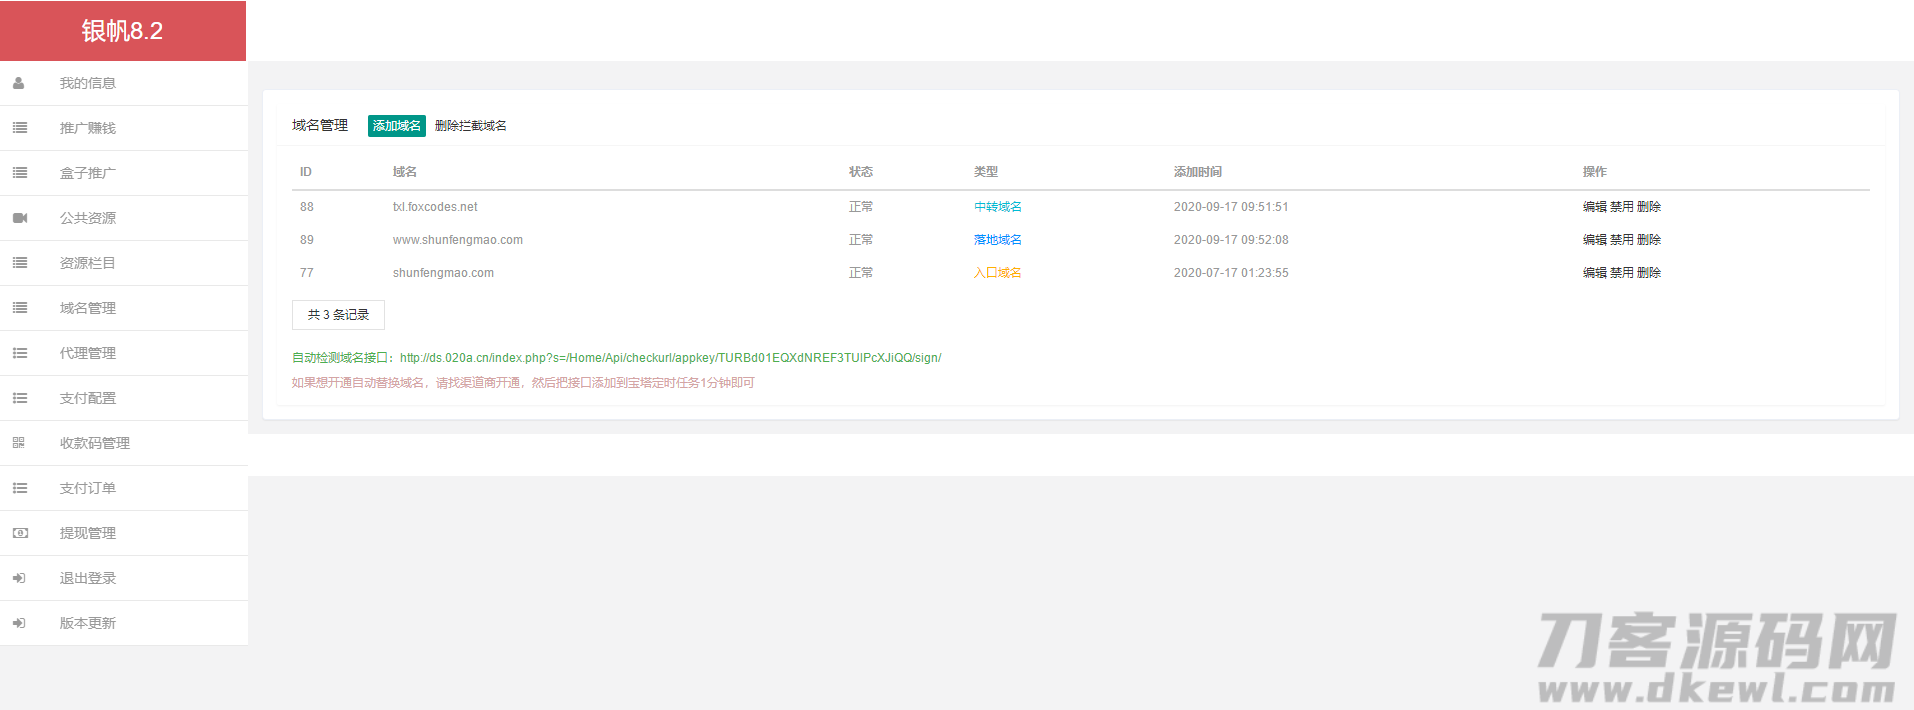
Task: Open 盒子推广 from the sidebar
Action: click(x=88, y=173)
